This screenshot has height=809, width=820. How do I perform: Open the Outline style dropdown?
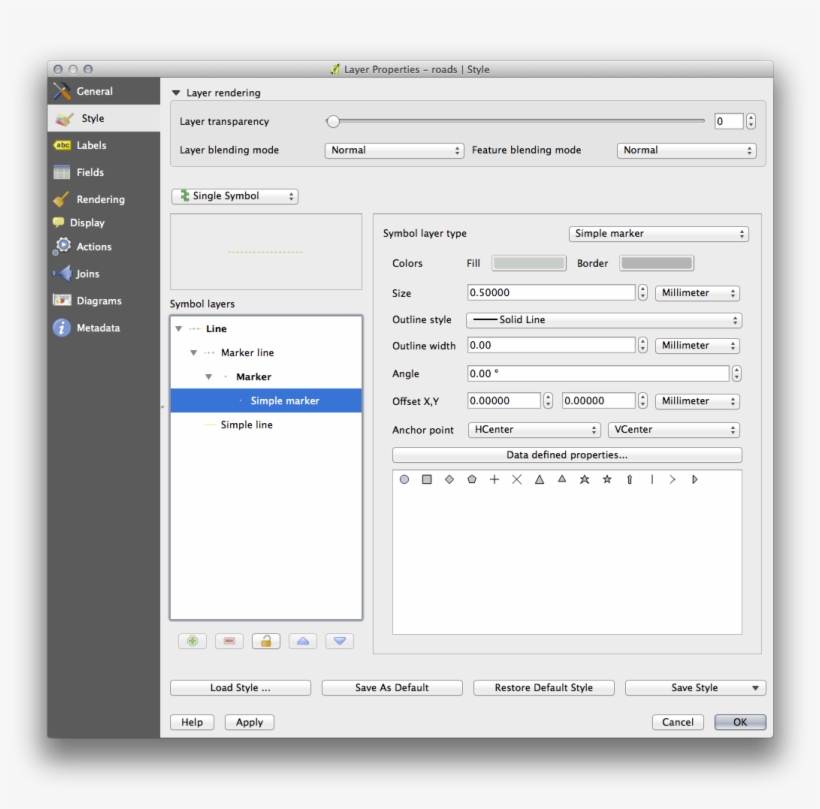[x=604, y=320]
